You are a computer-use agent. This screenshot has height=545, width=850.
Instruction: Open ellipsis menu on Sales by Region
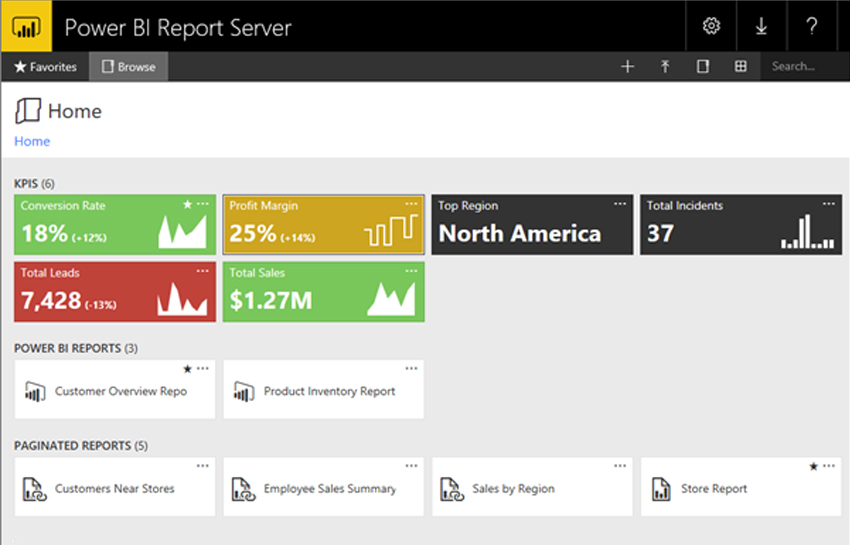[620, 466]
